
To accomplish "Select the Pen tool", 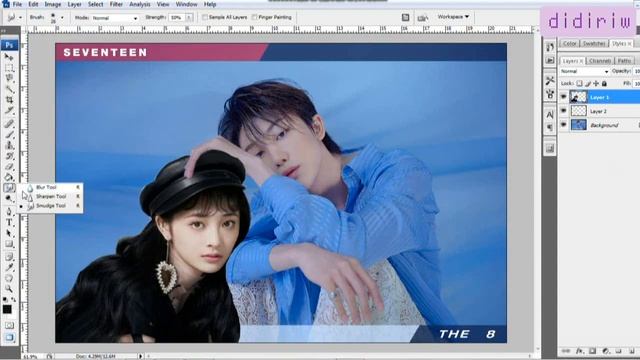I will click(x=9, y=212).
